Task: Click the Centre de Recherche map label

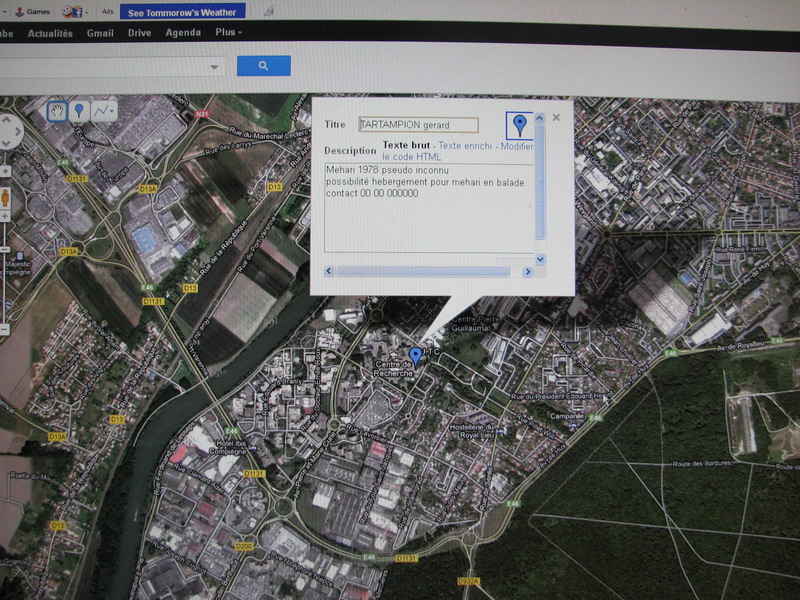Action: pos(393,369)
